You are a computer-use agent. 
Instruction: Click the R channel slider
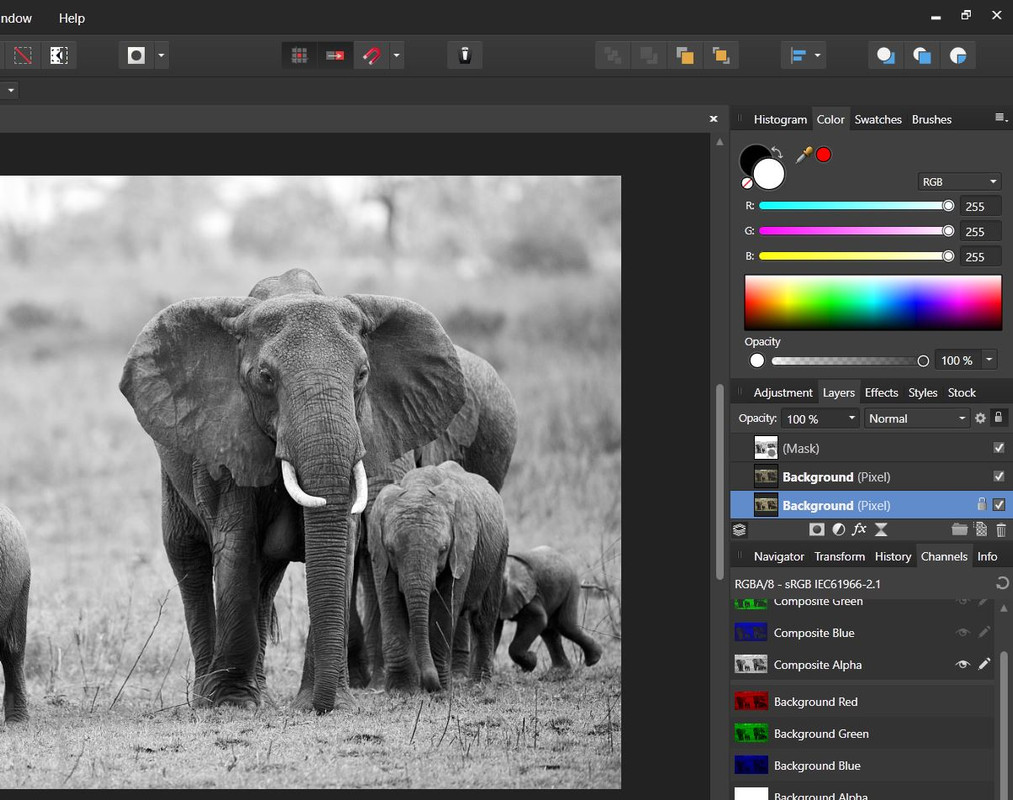[x=856, y=205]
